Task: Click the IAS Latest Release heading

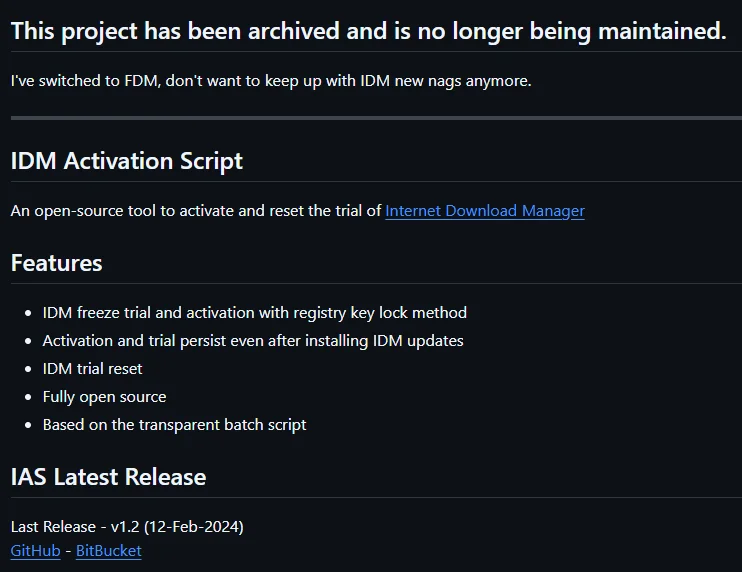Action: [108, 477]
